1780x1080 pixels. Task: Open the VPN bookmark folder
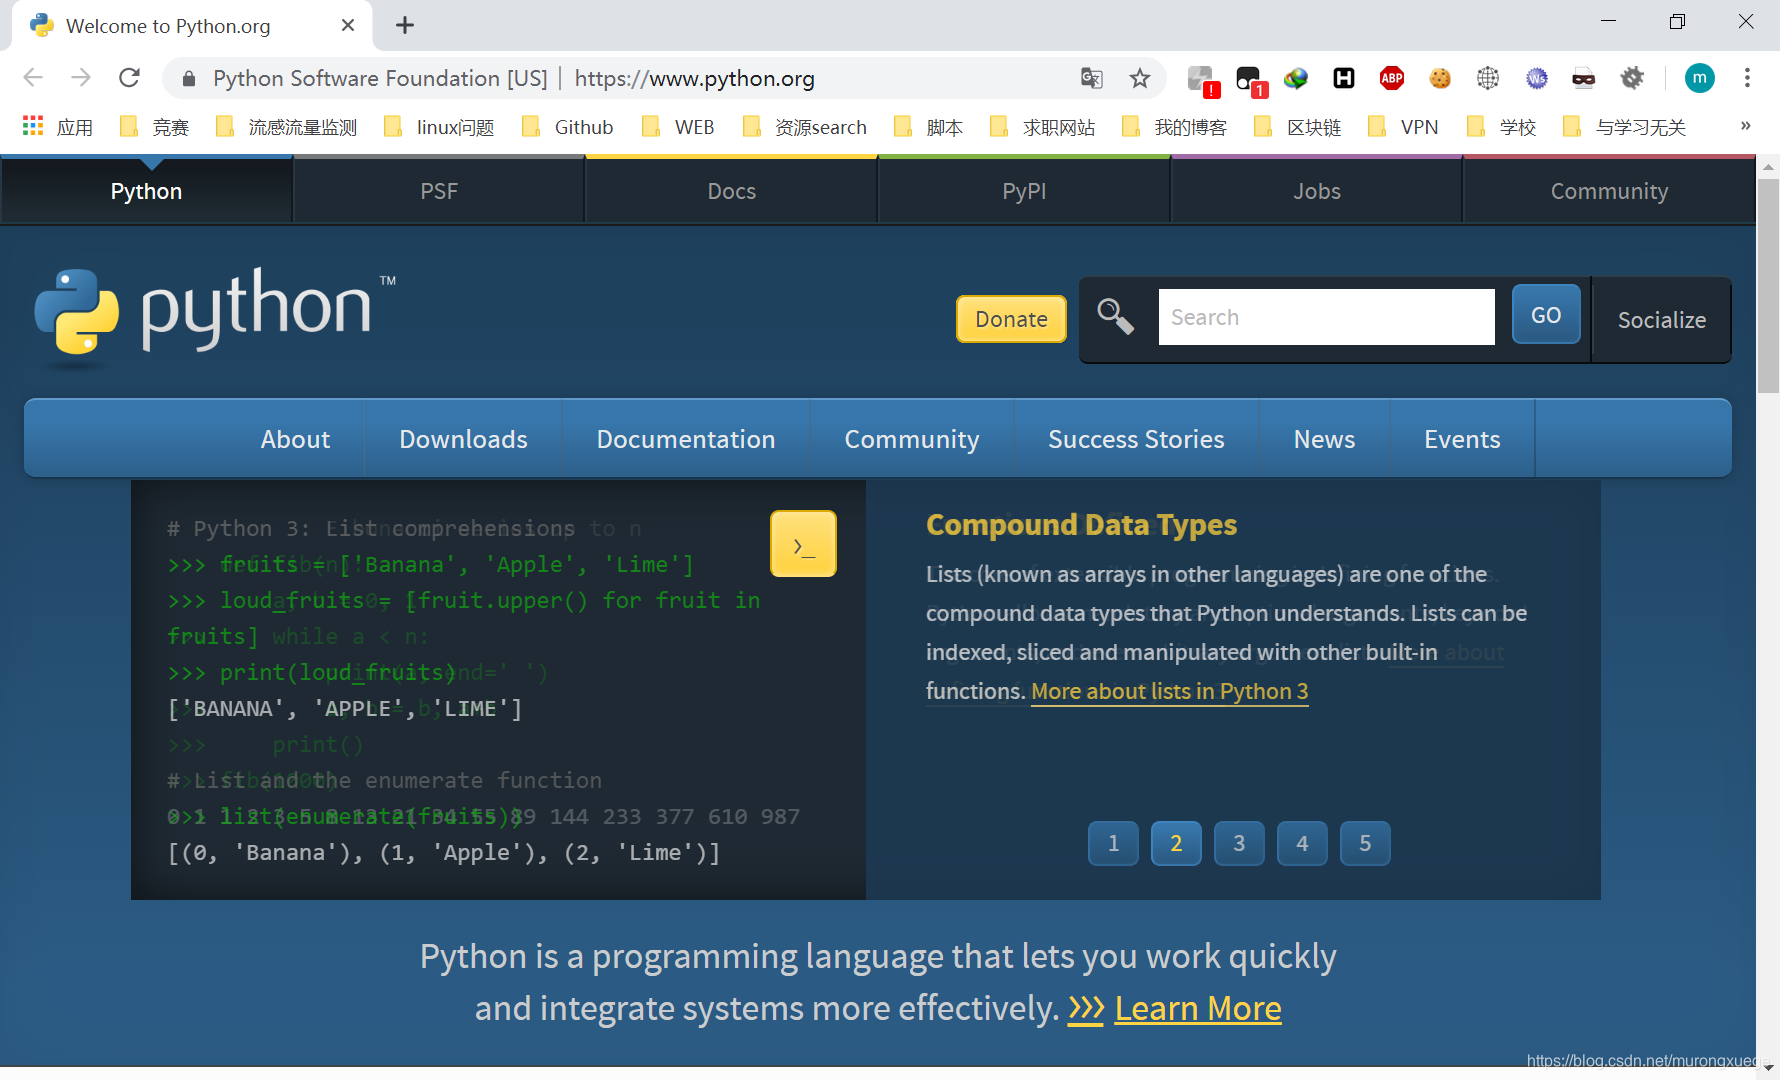[x=1402, y=127]
